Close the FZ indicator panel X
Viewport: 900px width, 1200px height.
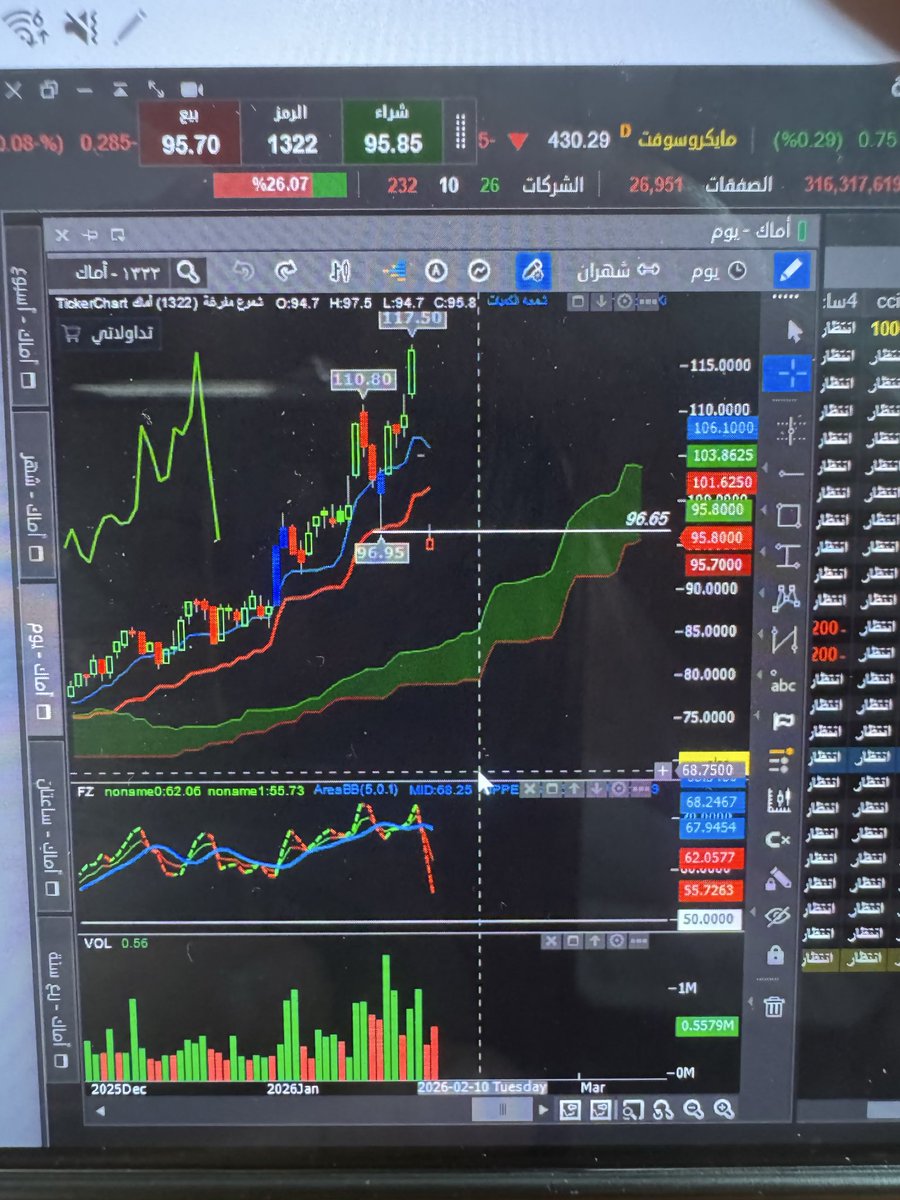[x=530, y=789]
